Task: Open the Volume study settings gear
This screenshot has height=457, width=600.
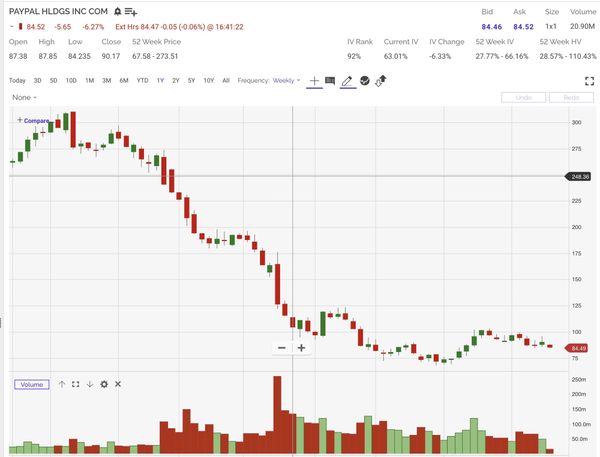Action: click(x=103, y=384)
